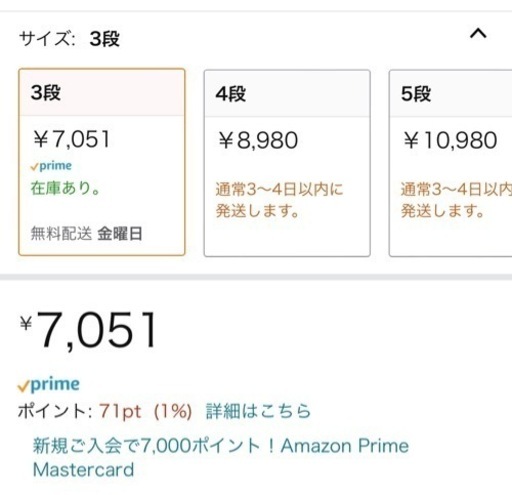Open the Amazon Prime Mastercard offer link
This screenshot has height=495, width=512.
point(221,457)
